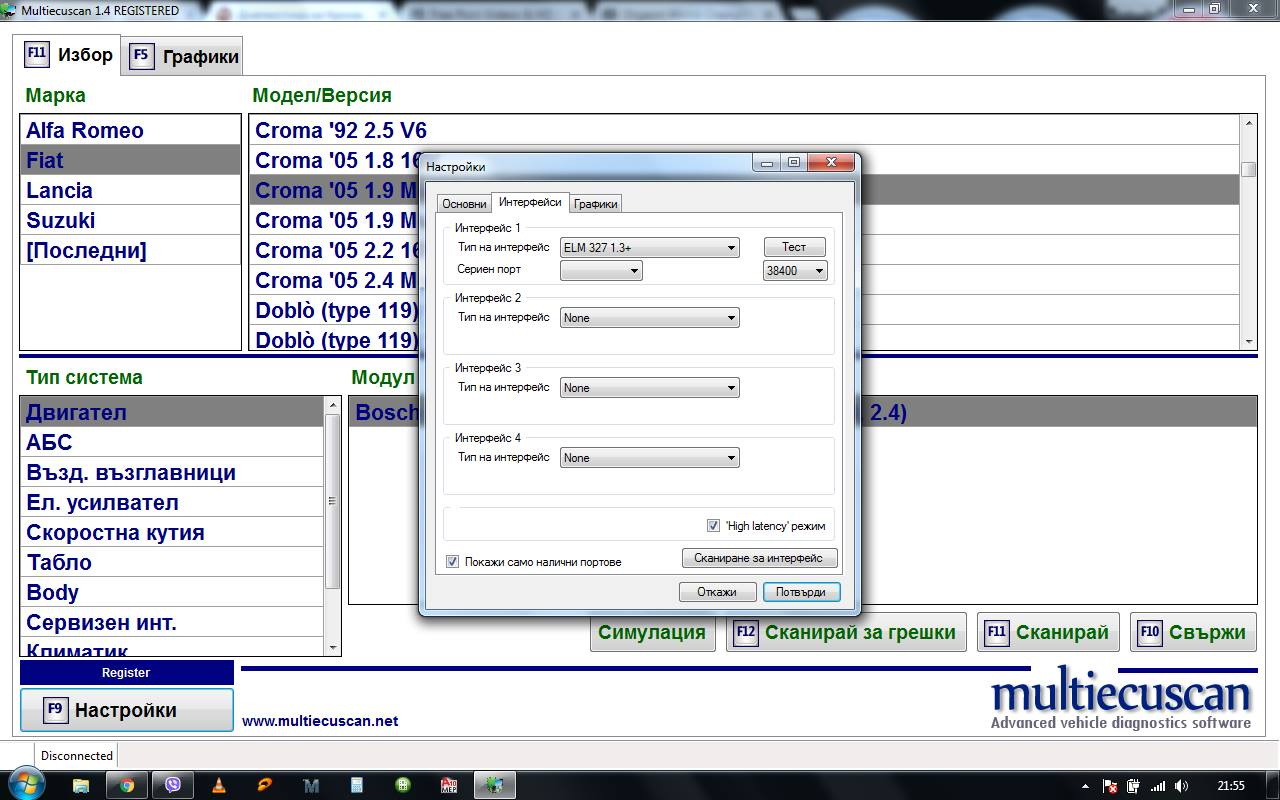Open the Calculator taskbar icon
Screen dimensions: 1280x800
point(357,785)
